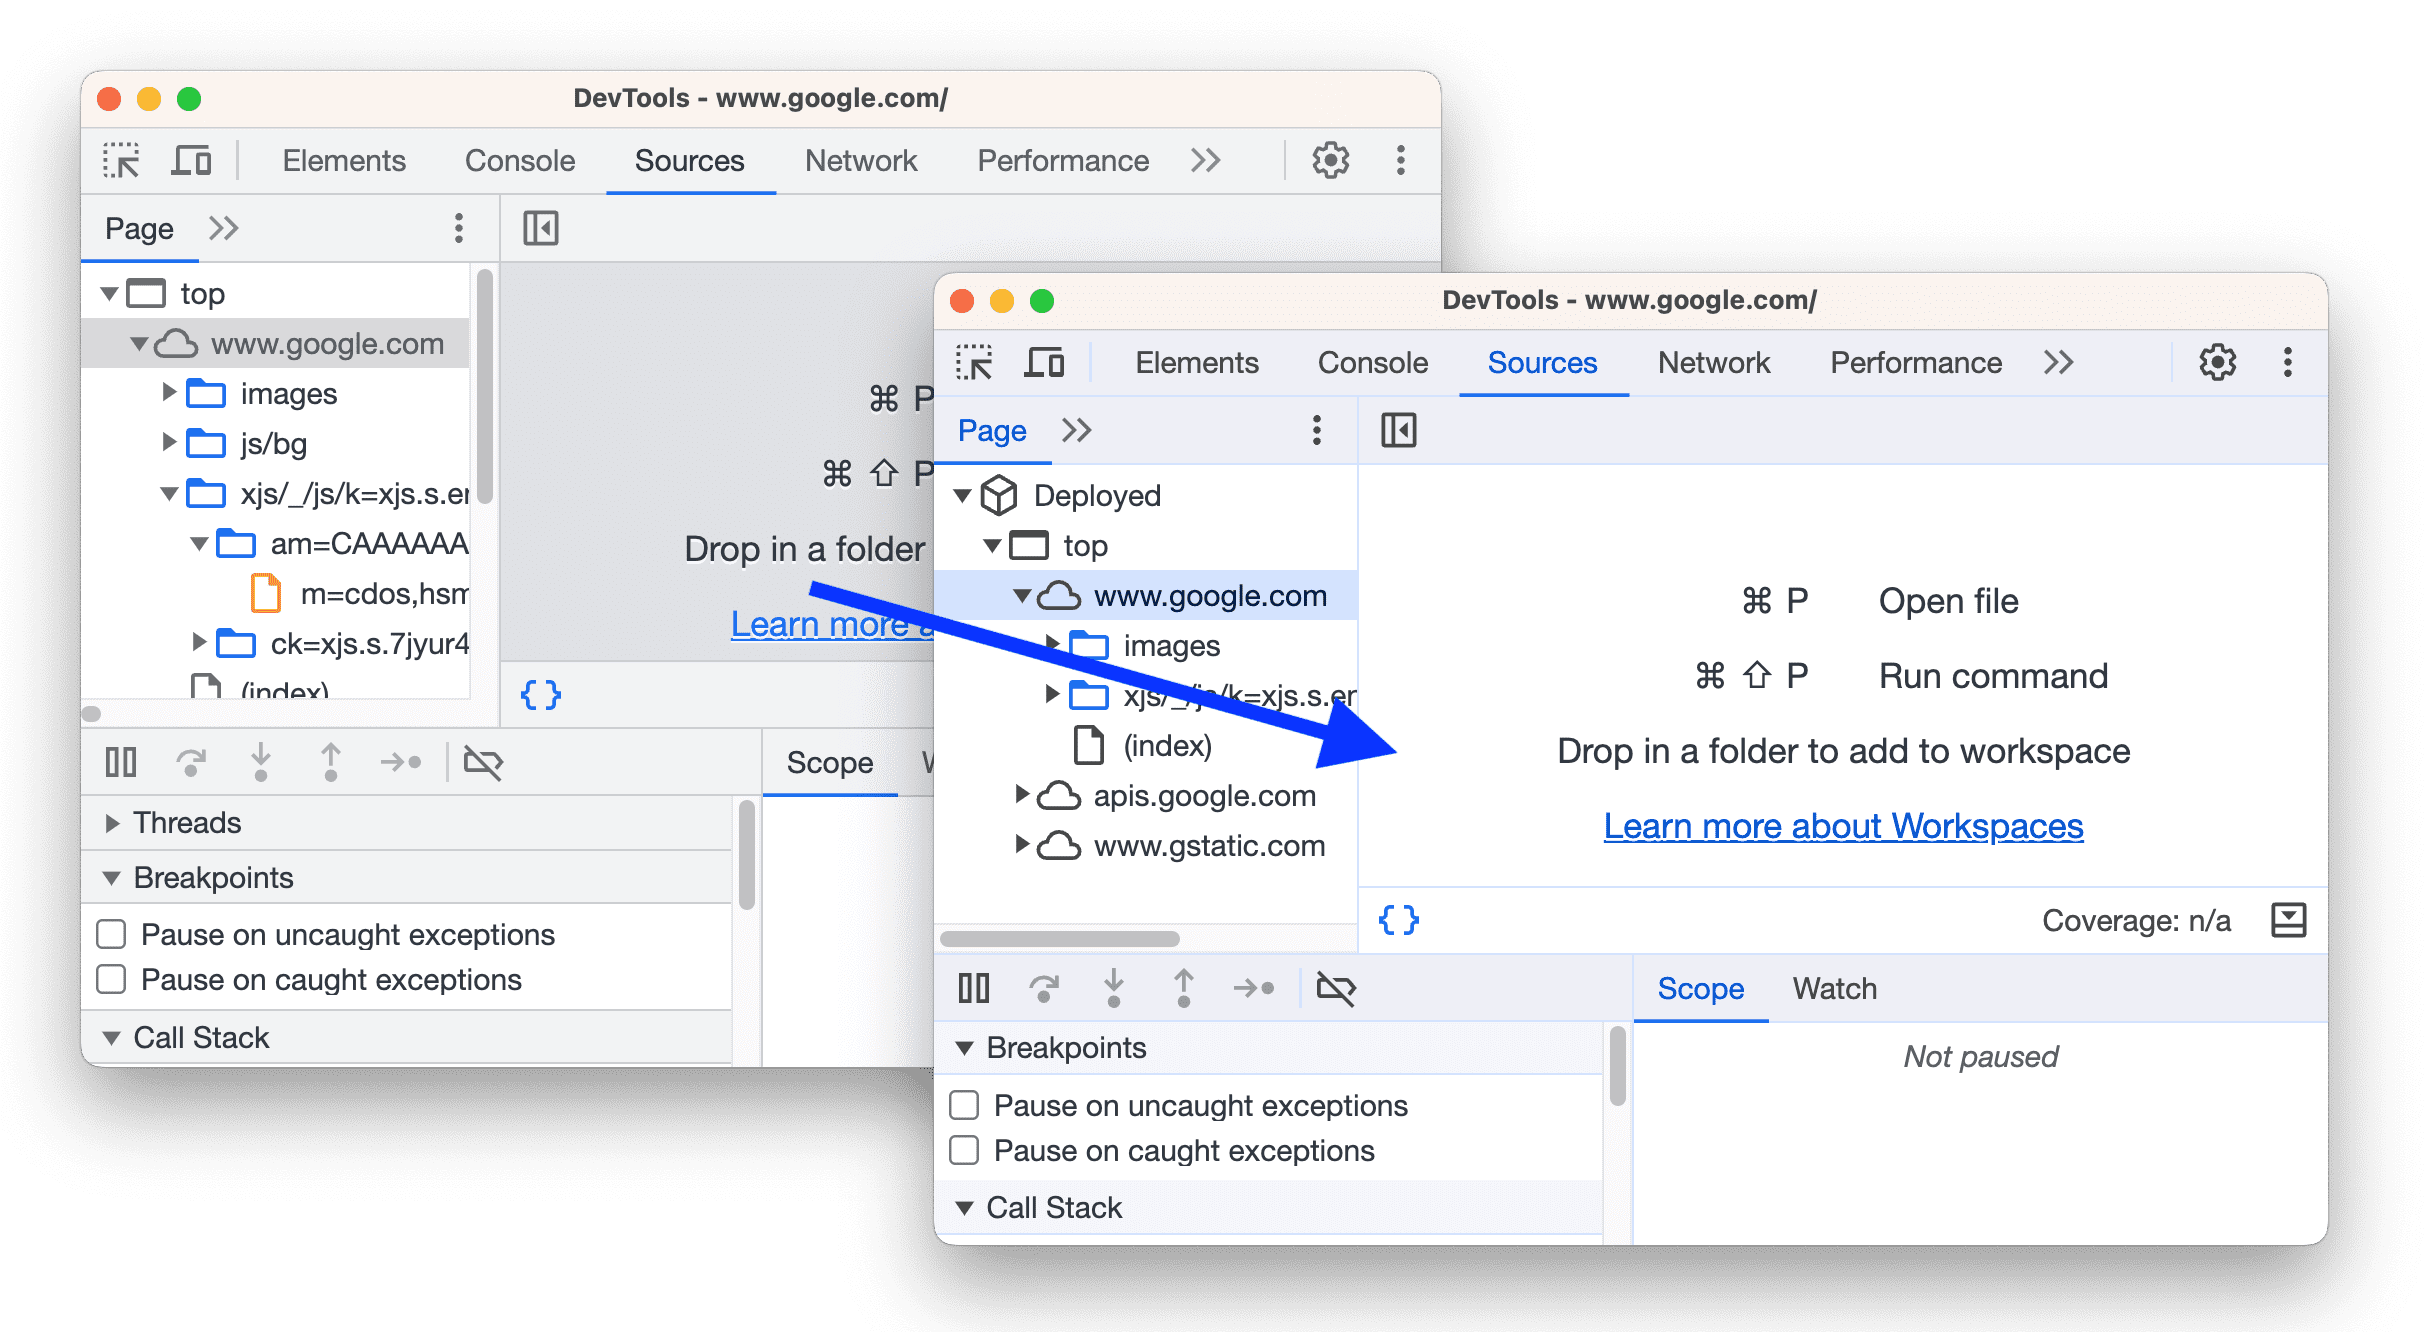Click the device toolbar toggle icon
Image resolution: width=2424 pixels, height=1332 pixels.
pyautogui.click(x=190, y=159)
